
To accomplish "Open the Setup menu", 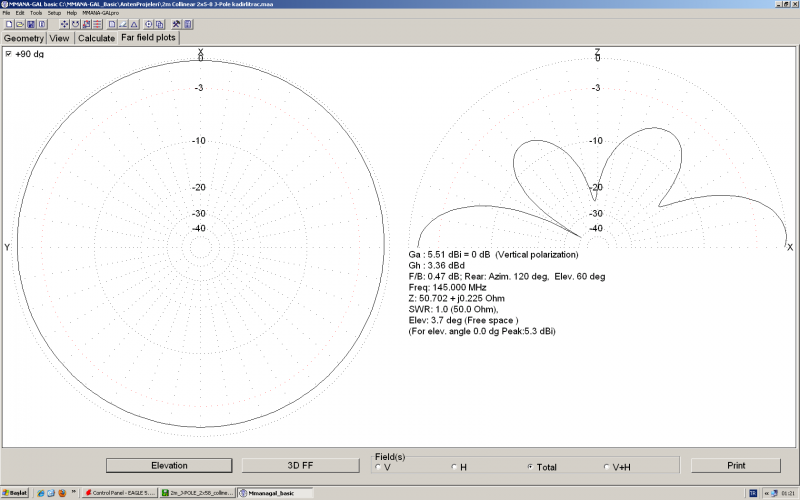I will [x=54, y=13].
